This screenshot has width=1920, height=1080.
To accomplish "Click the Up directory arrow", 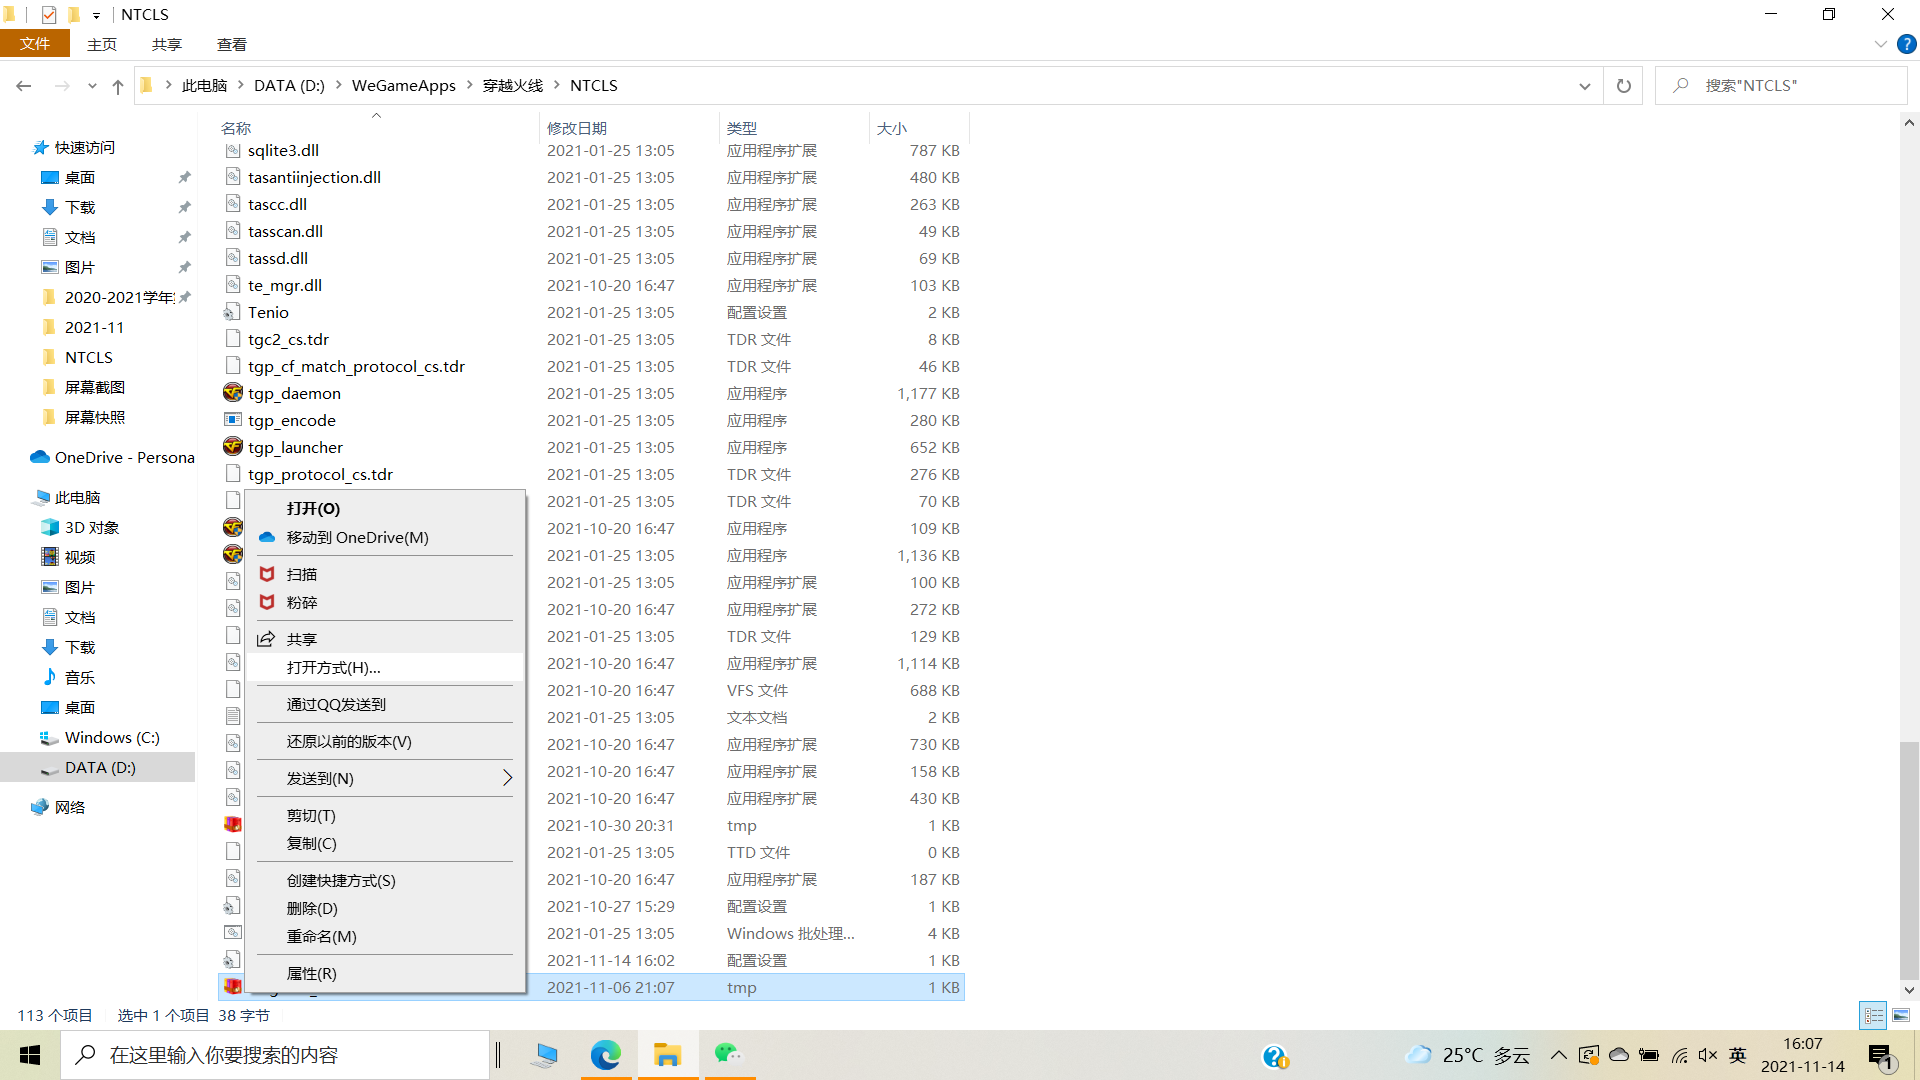I will (x=118, y=87).
